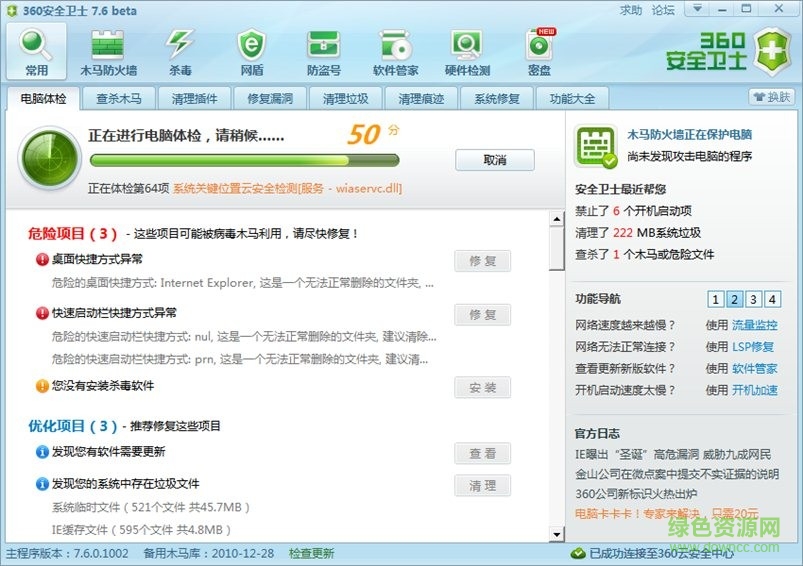
Task: Click the 备用木马库：2010-12-28 text
Action: click(x=208, y=553)
